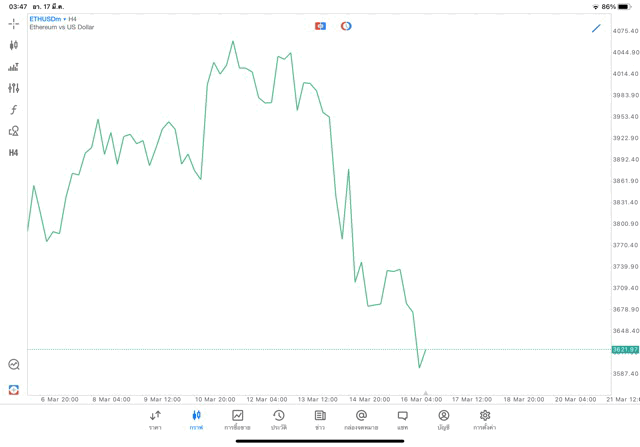
Task: Toggle the blue-red circular chart button
Action: (346, 26)
